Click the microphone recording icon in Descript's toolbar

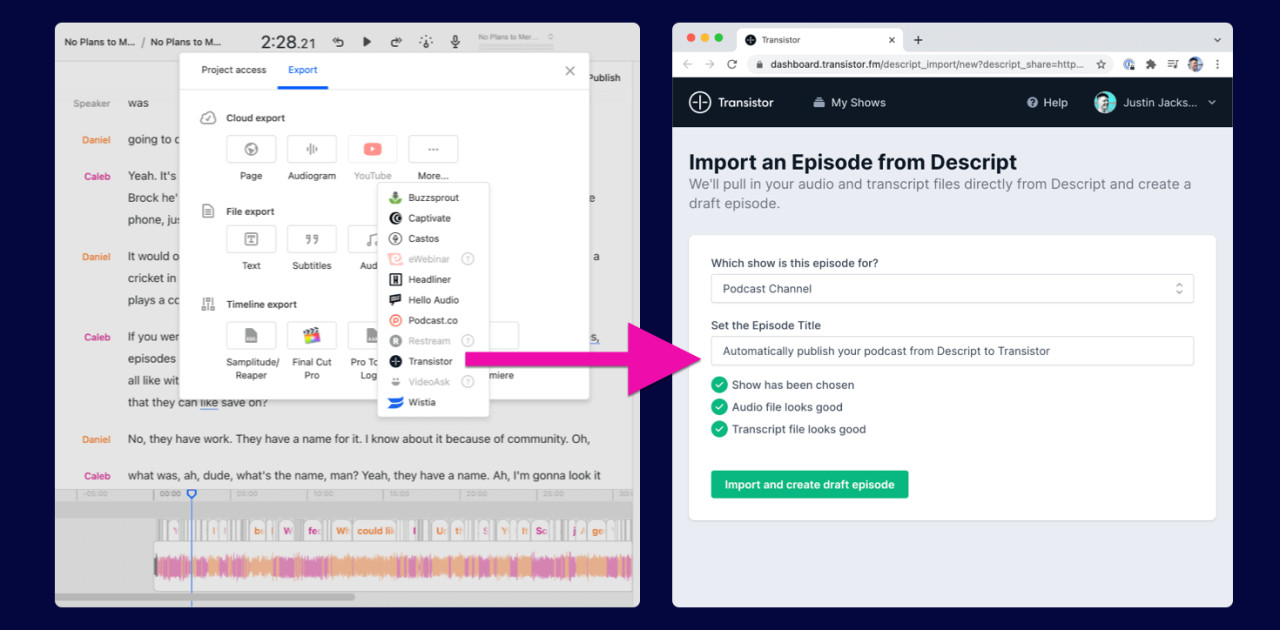click(455, 41)
